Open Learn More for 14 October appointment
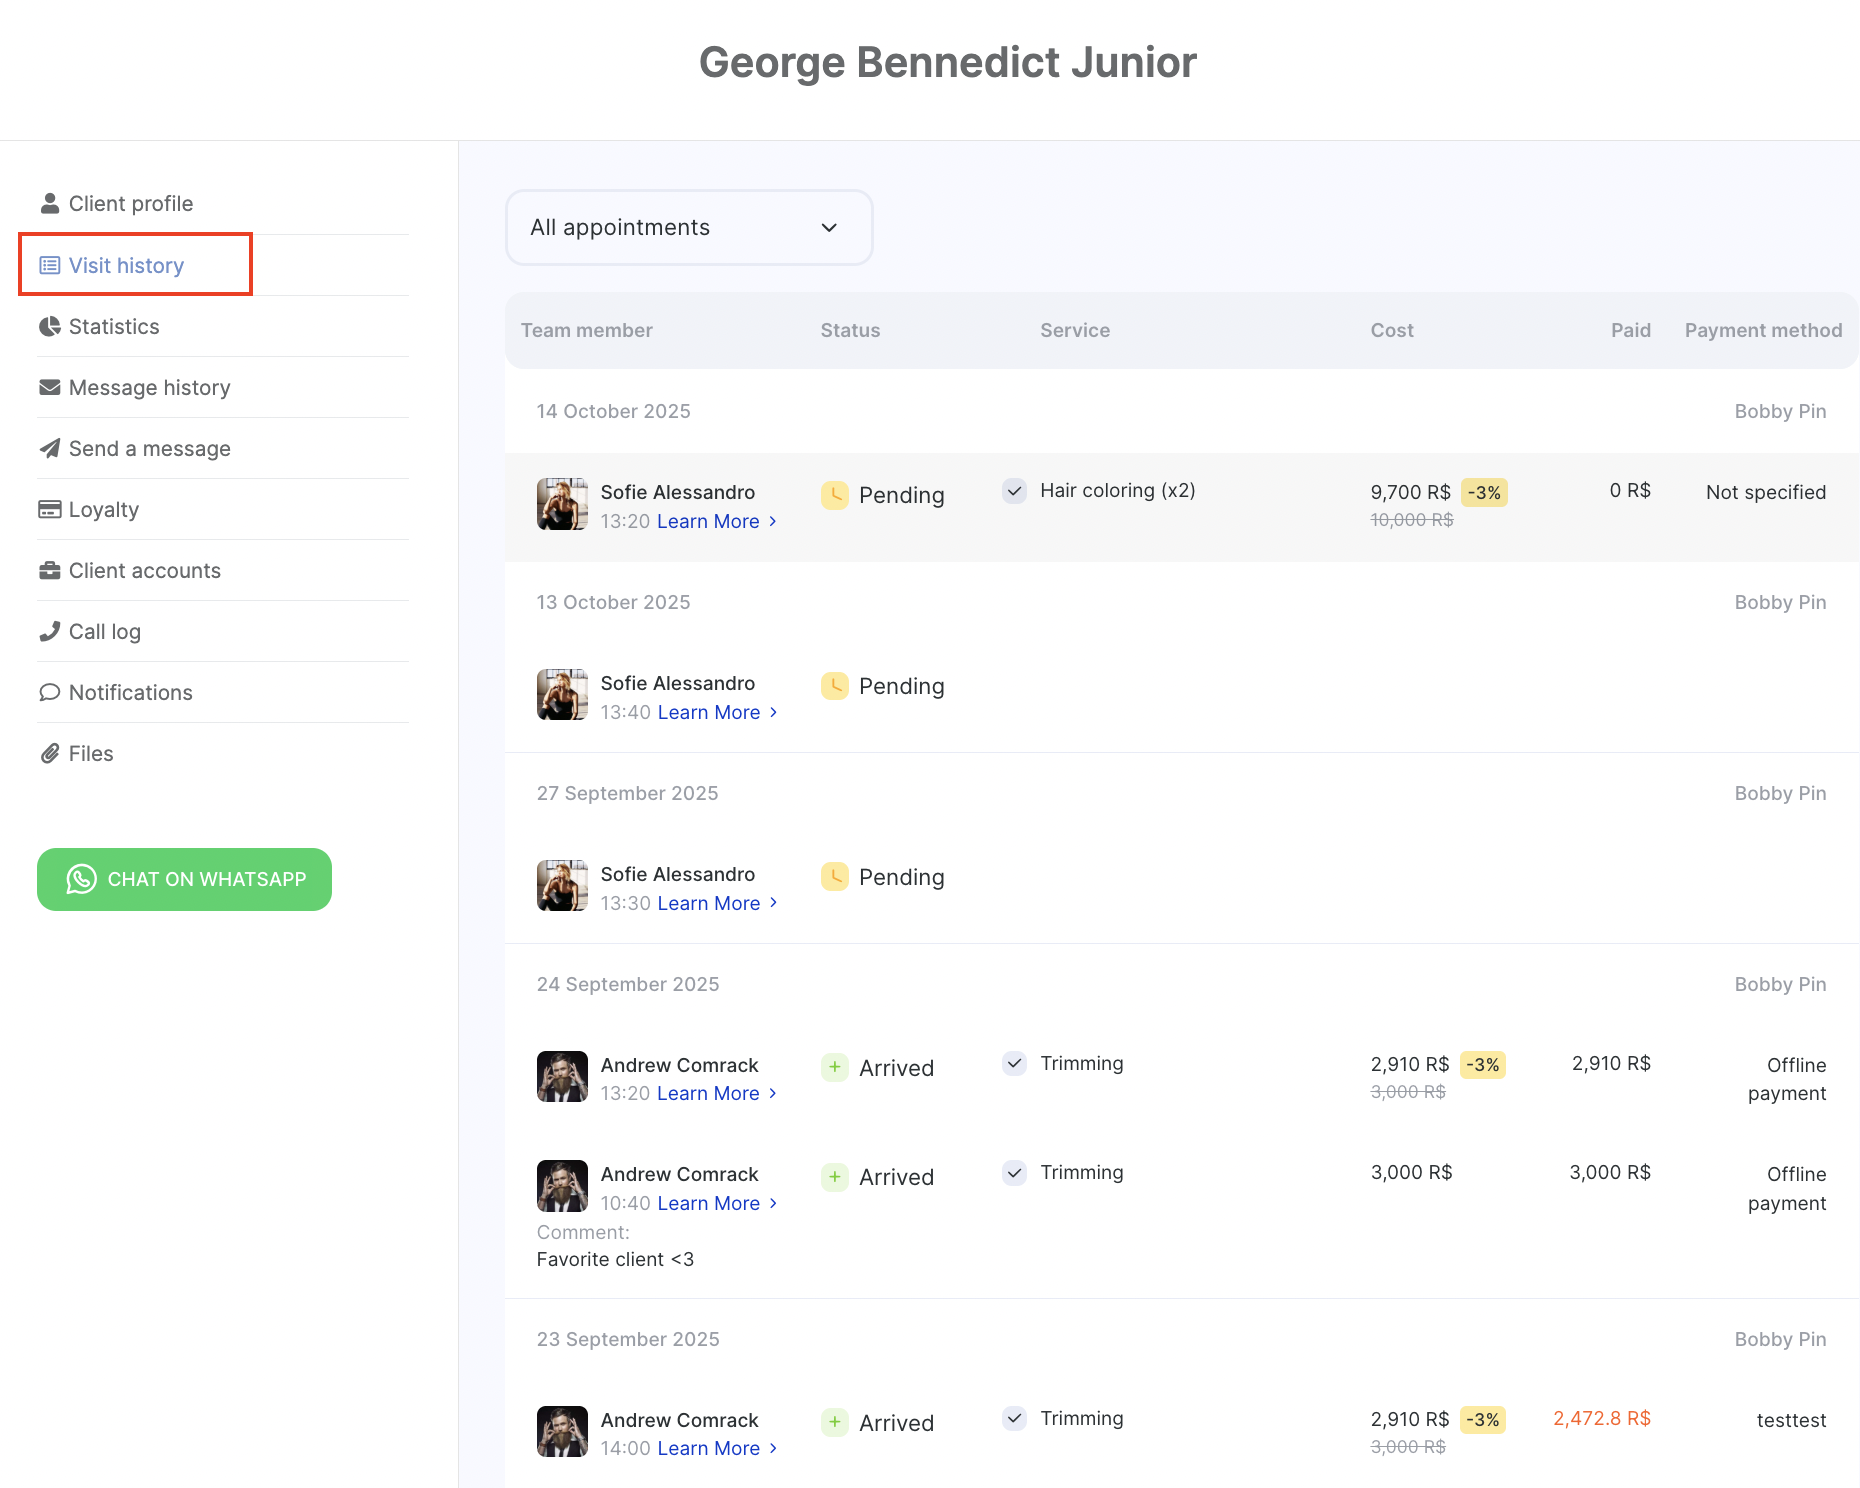 coord(708,521)
